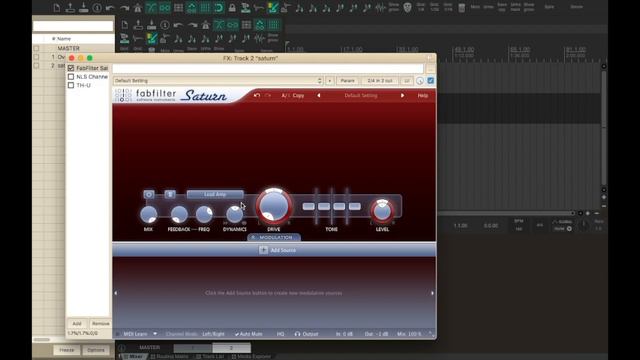Open the Param menu button
Viewport: 640px width, 360px height.
347,81
